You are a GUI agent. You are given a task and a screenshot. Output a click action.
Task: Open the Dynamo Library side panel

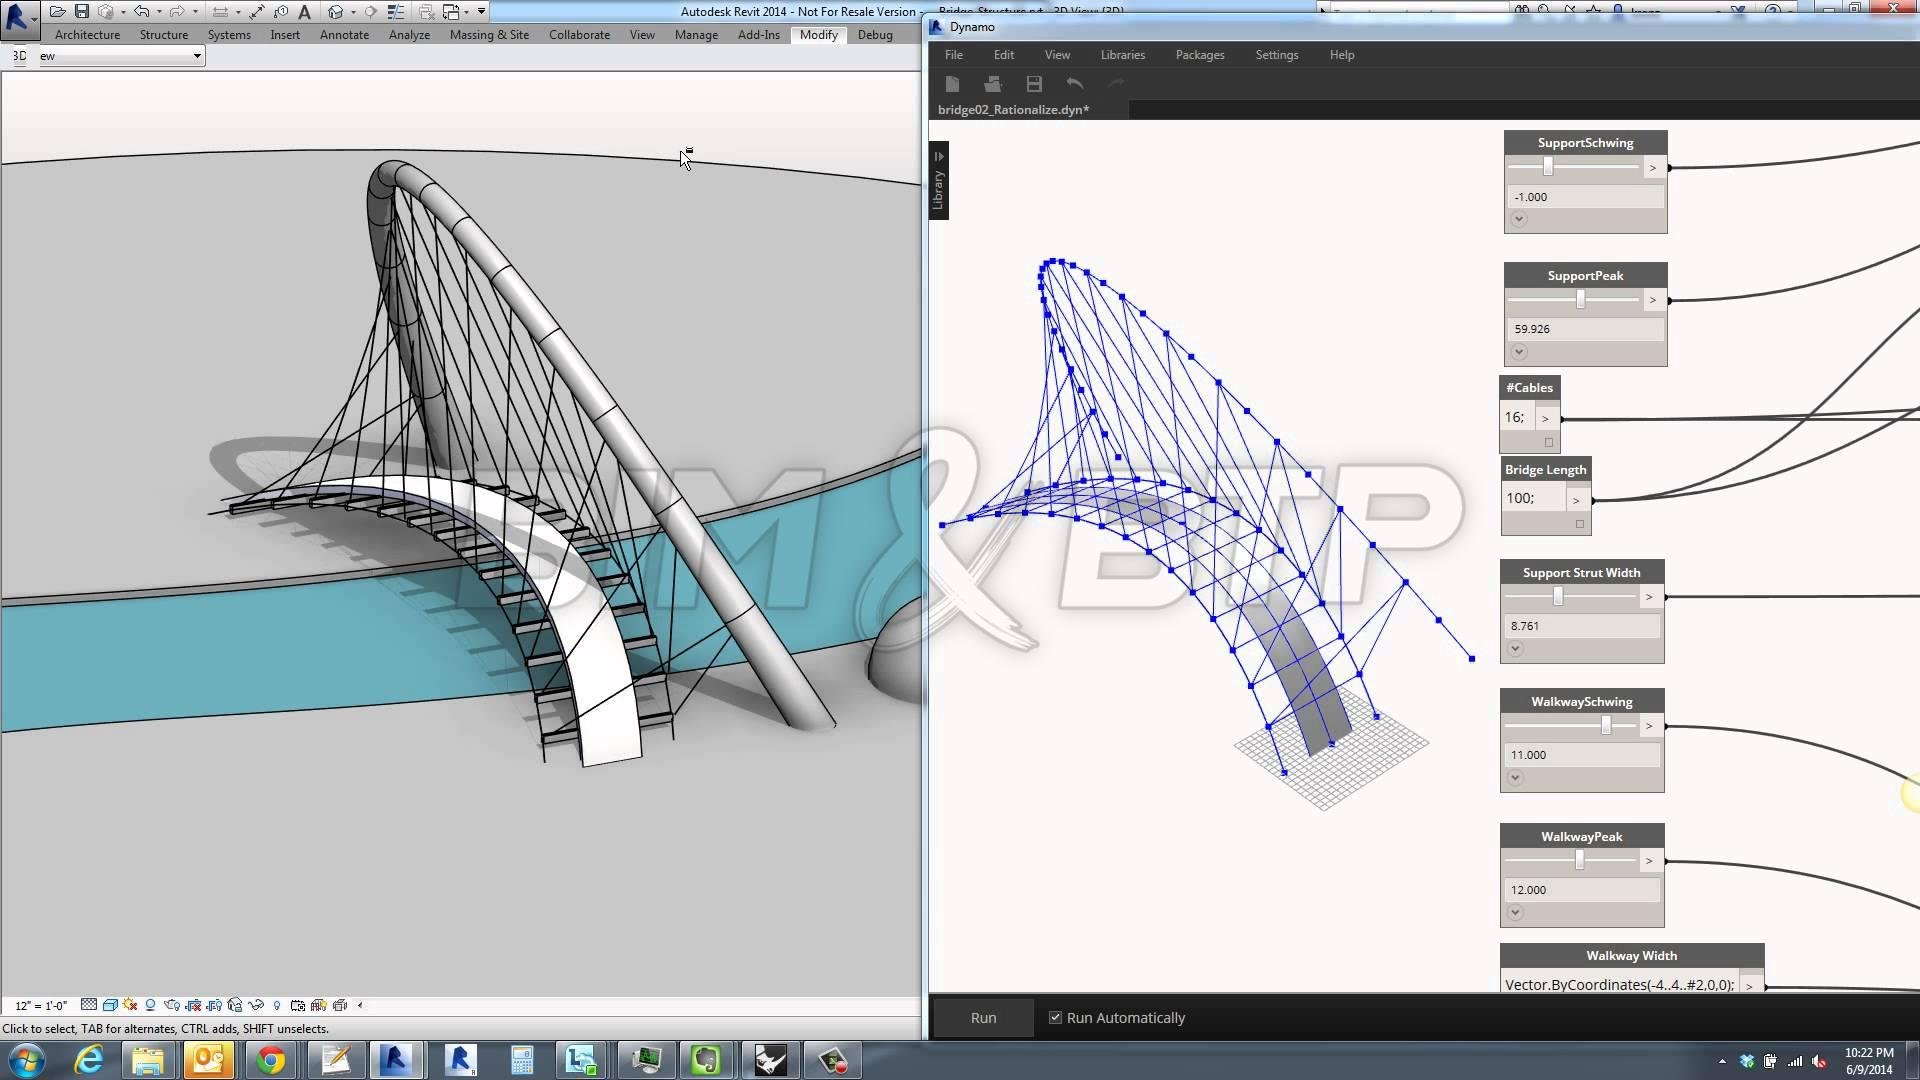coord(938,181)
